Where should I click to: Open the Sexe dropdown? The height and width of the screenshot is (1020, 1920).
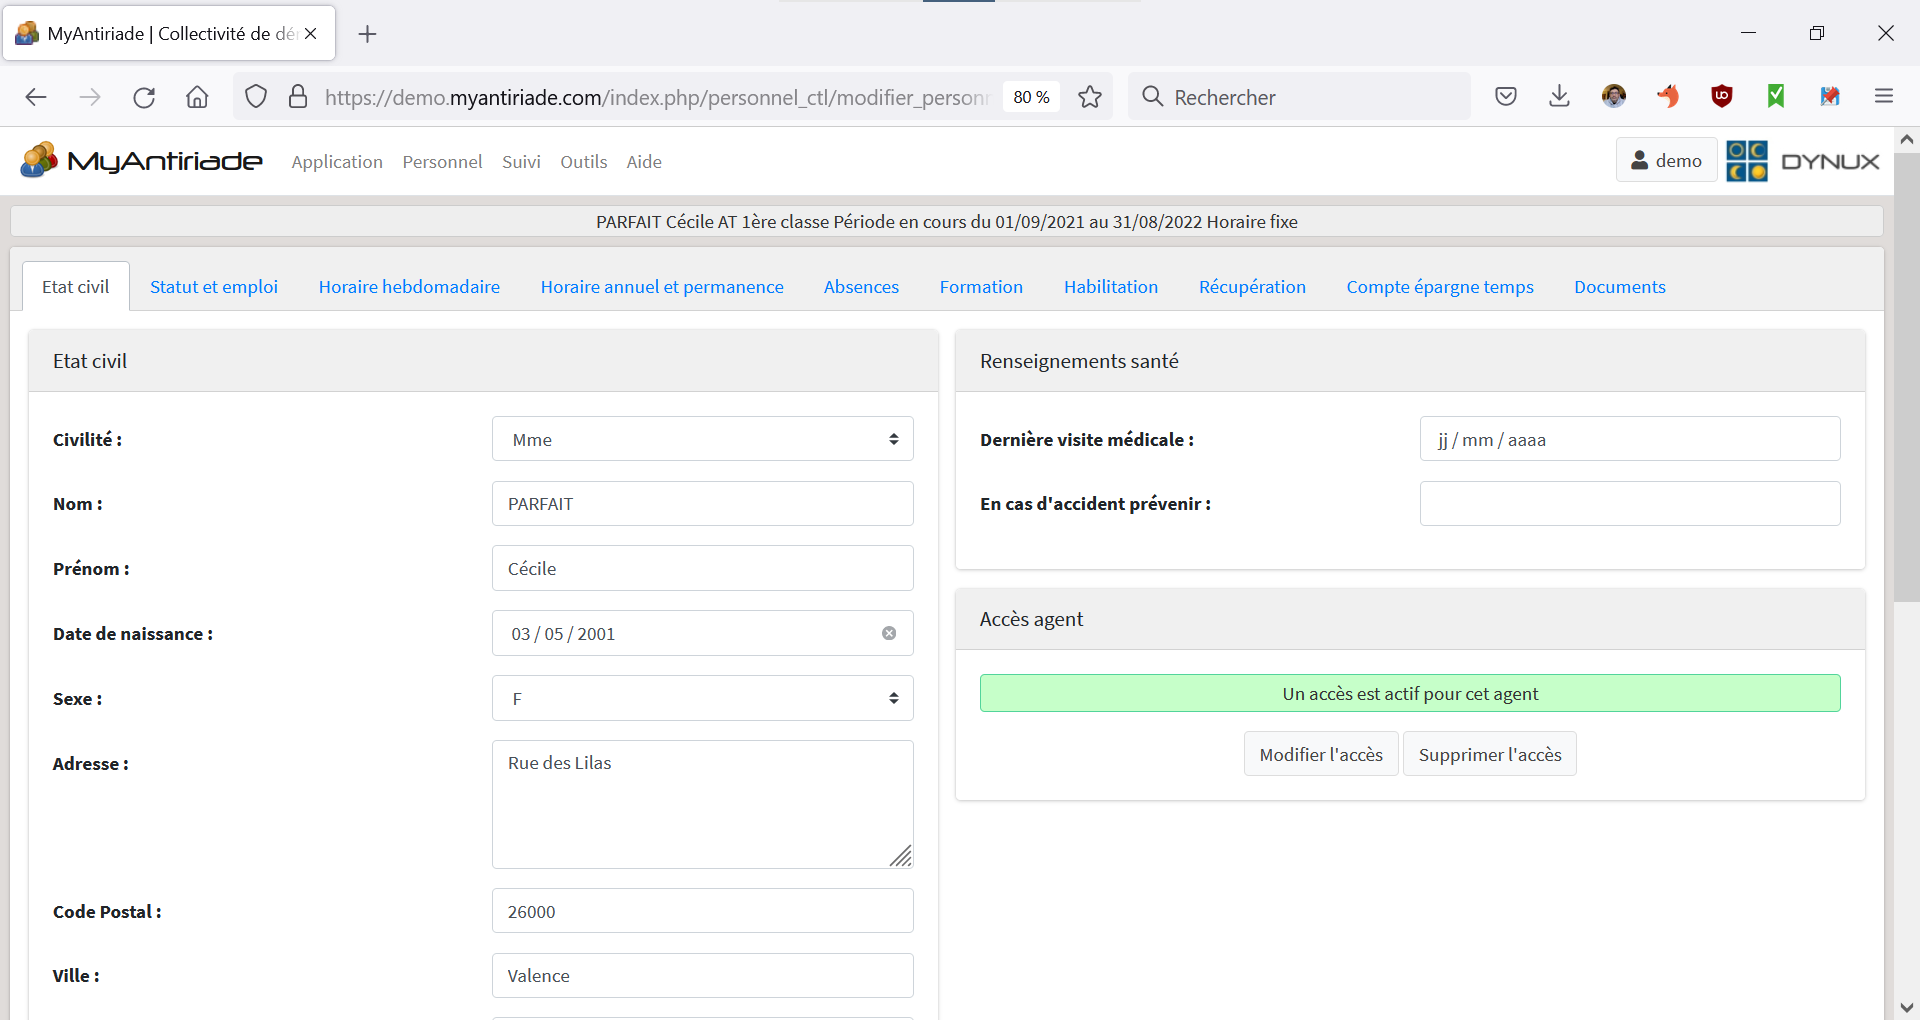[702, 698]
